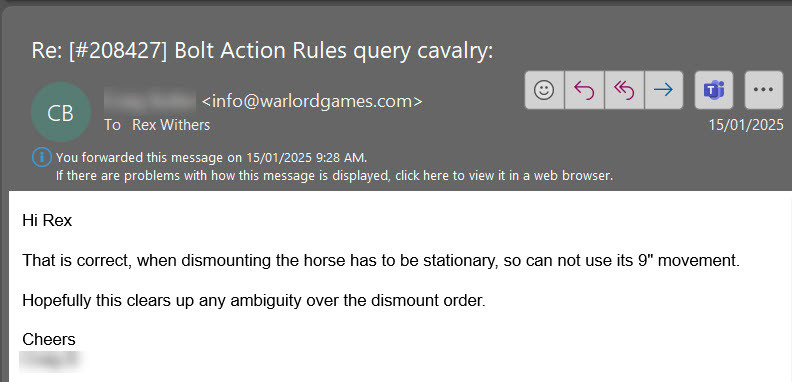Click the blurred sender display name

[x=150, y=101]
